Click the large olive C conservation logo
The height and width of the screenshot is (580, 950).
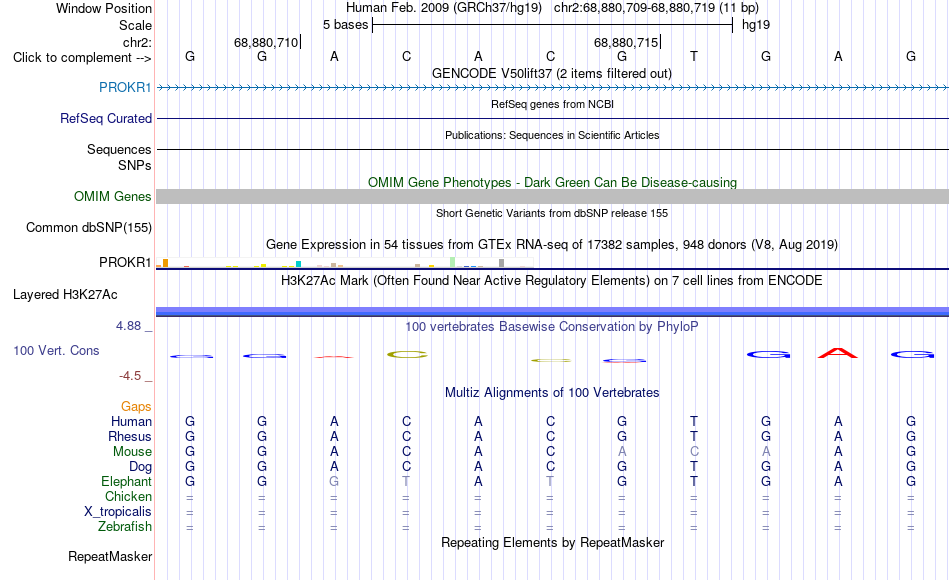coord(407,354)
